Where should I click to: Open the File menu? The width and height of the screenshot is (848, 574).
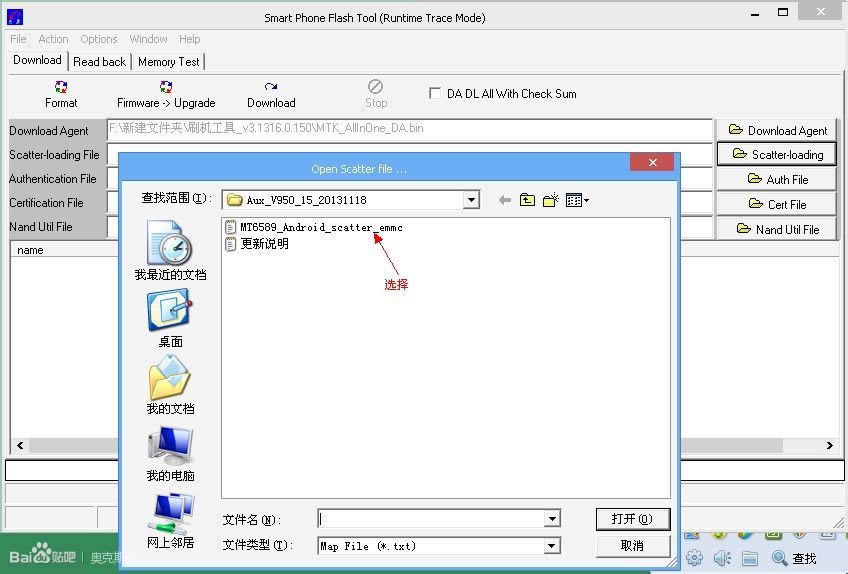[18, 39]
